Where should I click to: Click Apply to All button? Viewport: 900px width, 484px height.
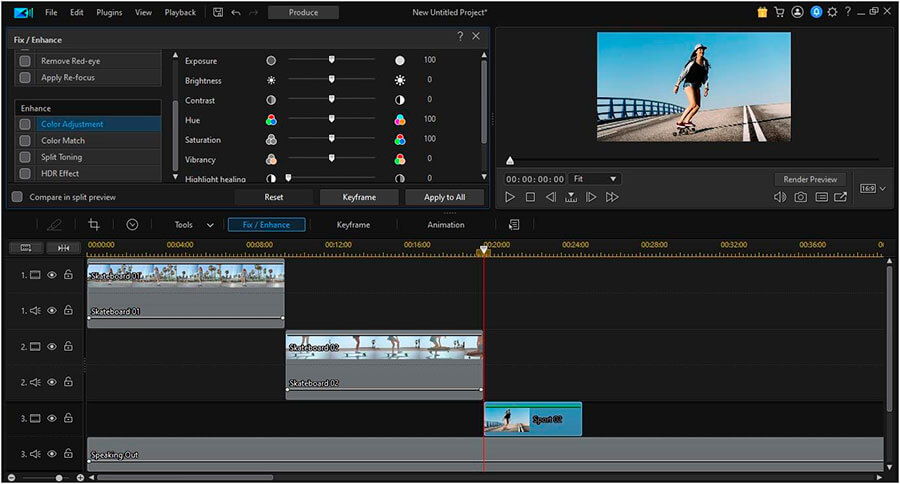pos(444,197)
